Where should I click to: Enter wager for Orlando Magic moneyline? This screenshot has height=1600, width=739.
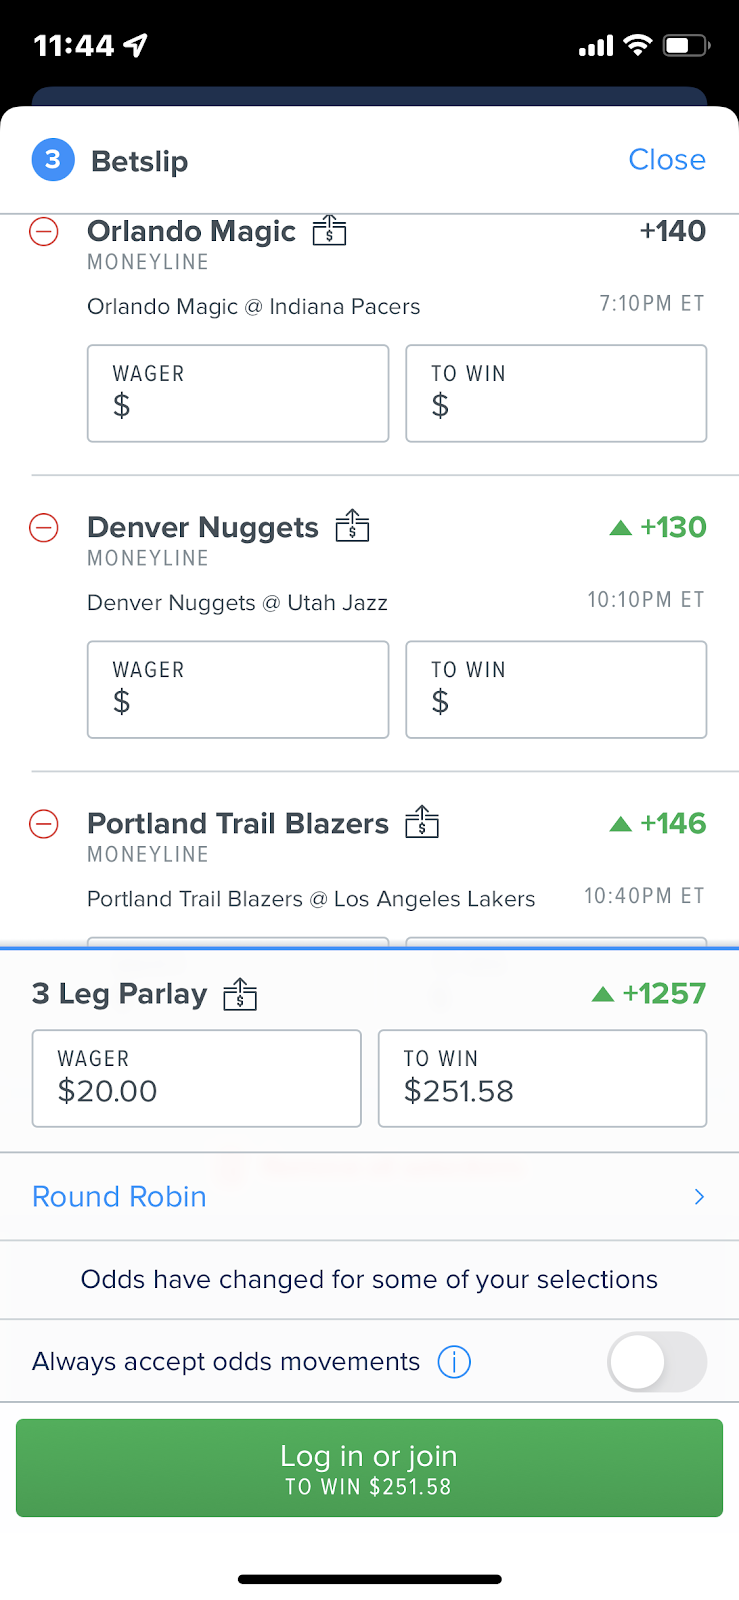(238, 393)
